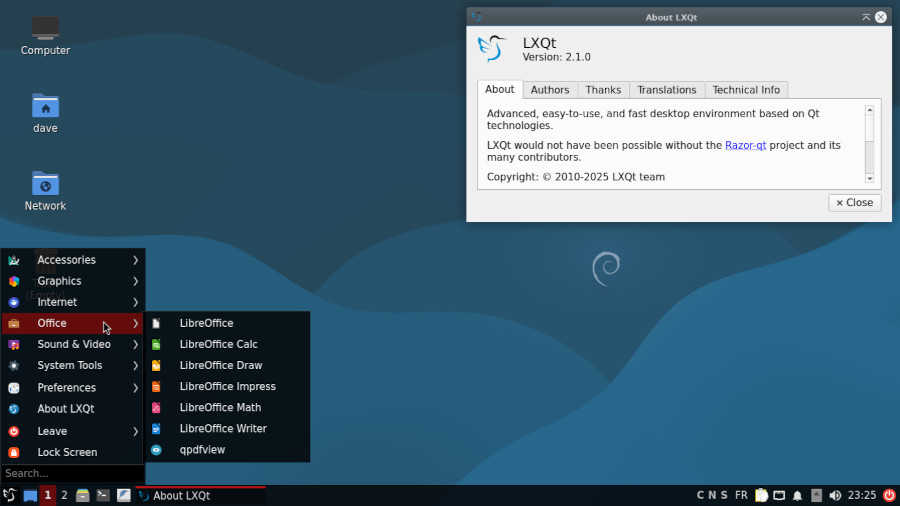Open the LXQt main menu button in taskbar
The height and width of the screenshot is (506, 900).
pos(9,495)
